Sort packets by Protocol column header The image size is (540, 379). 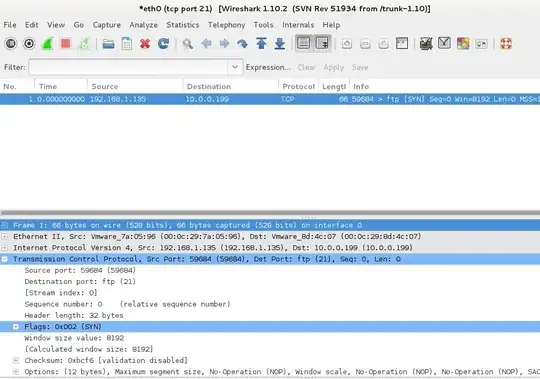click(x=299, y=86)
